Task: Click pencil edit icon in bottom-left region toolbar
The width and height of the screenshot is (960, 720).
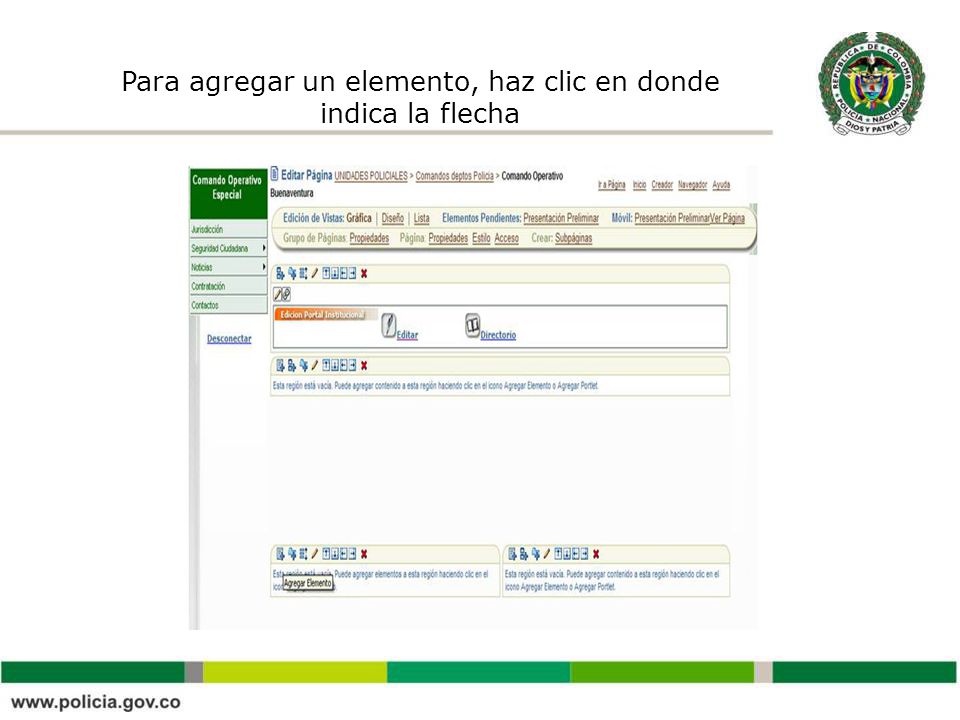Action: pos(315,554)
